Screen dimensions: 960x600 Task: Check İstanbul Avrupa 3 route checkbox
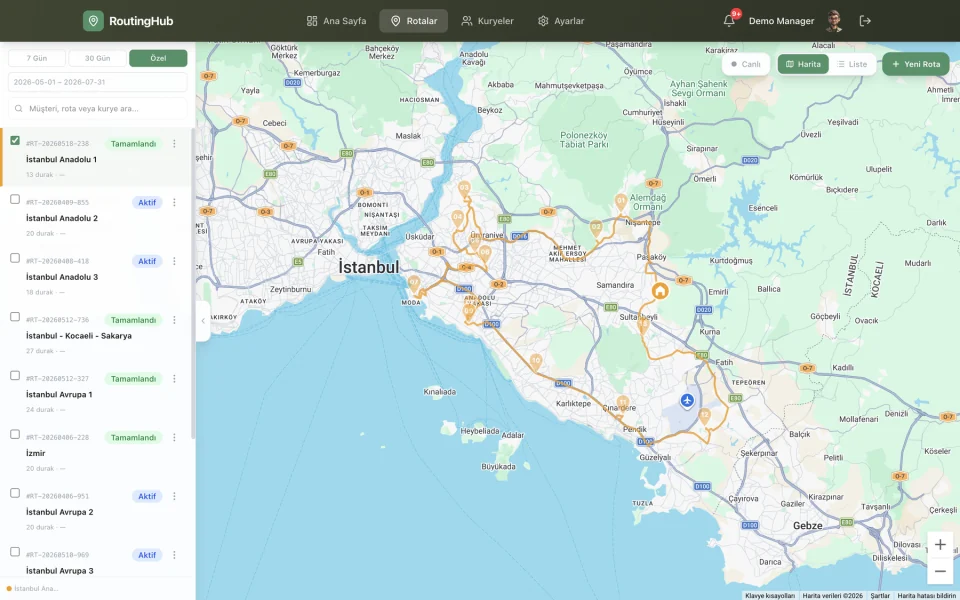tap(15, 552)
